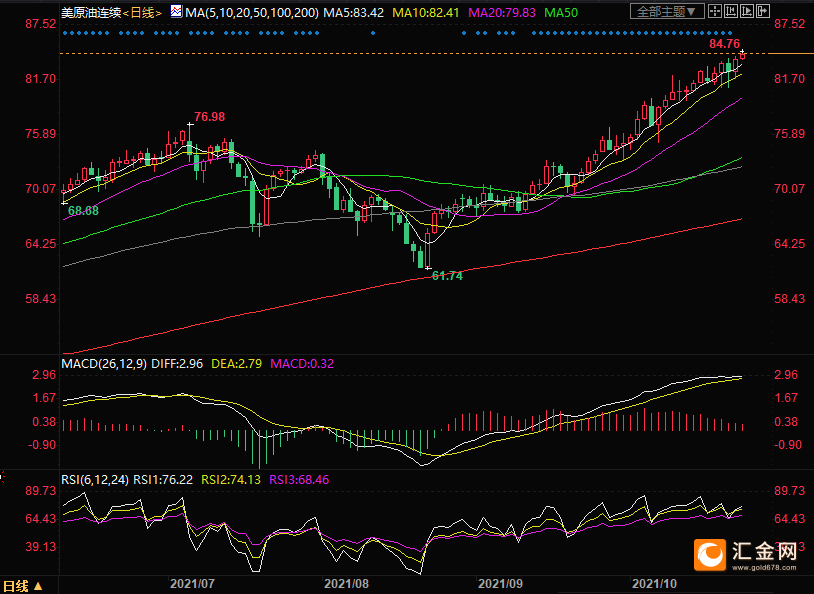Image resolution: width=814 pixels, height=594 pixels.
Task: Click the jump-to-start chart range icon
Action: (731, 11)
